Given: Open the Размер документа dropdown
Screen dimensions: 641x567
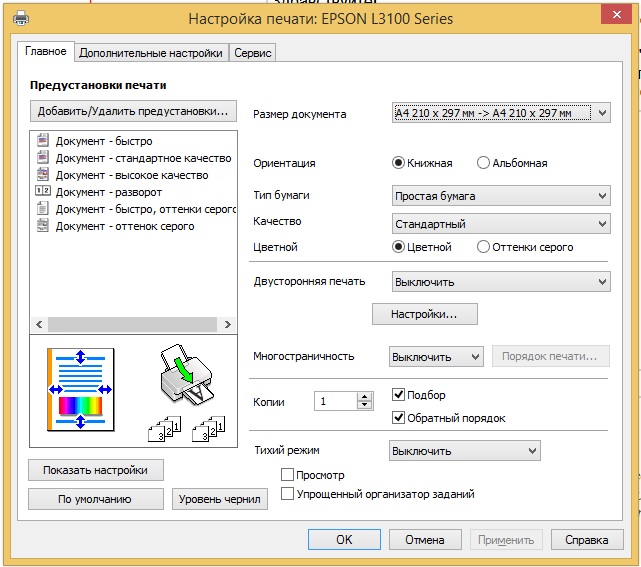Looking at the screenshot, I should [501, 113].
